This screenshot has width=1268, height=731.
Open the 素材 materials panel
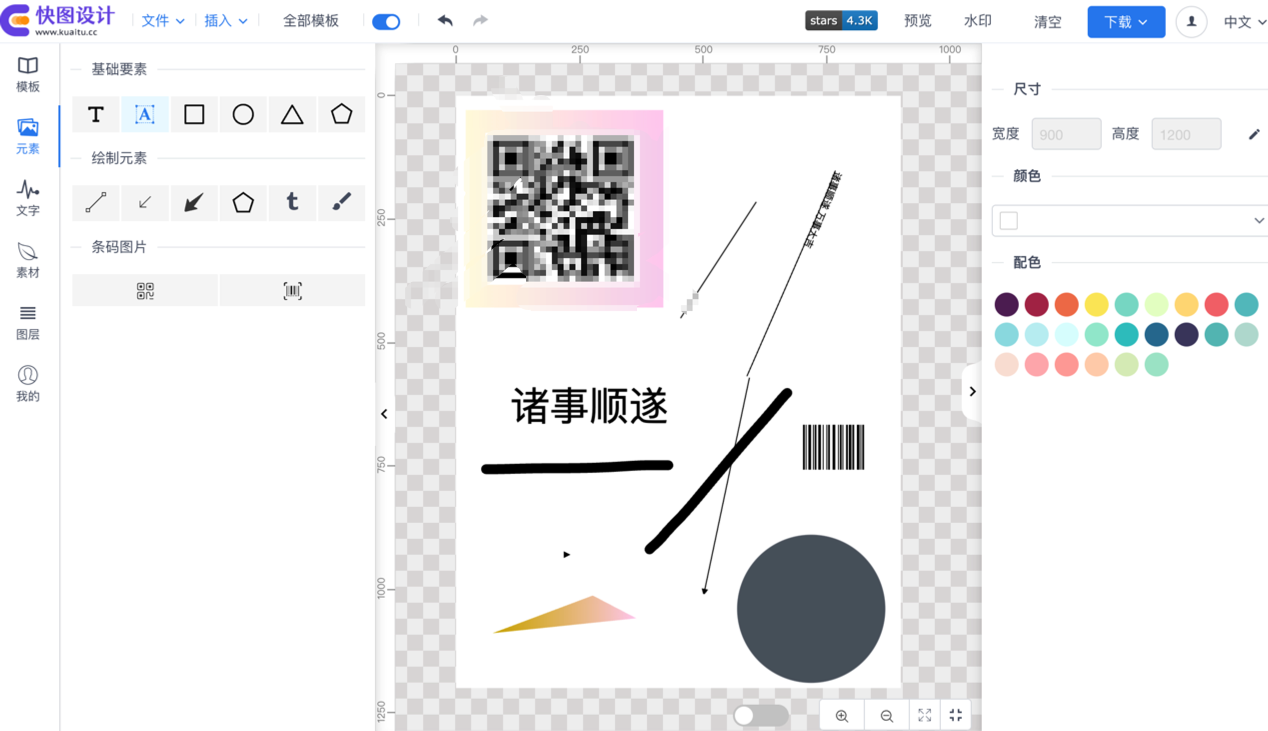[x=27, y=258]
